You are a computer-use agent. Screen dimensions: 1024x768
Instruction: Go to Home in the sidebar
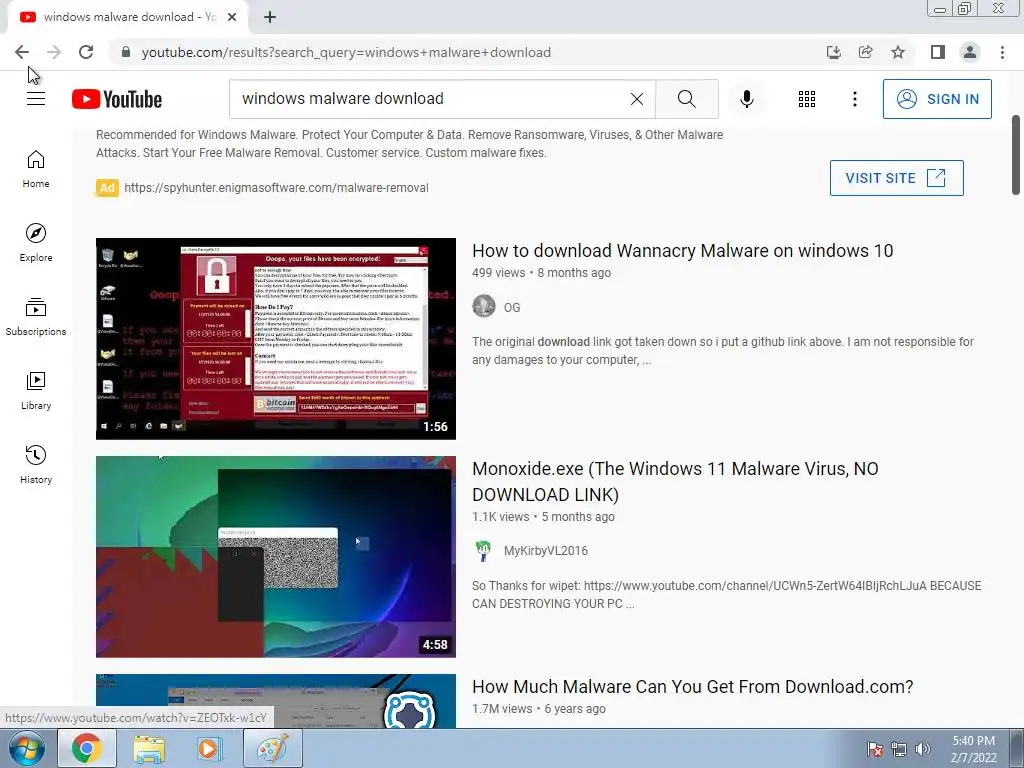point(36,168)
